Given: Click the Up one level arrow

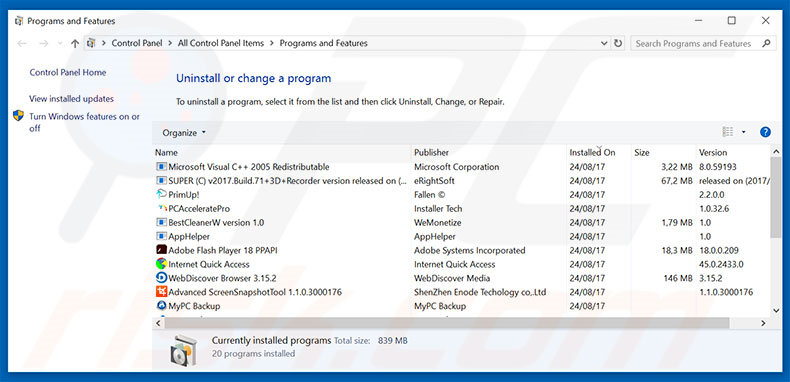Looking at the screenshot, I should [75, 43].
